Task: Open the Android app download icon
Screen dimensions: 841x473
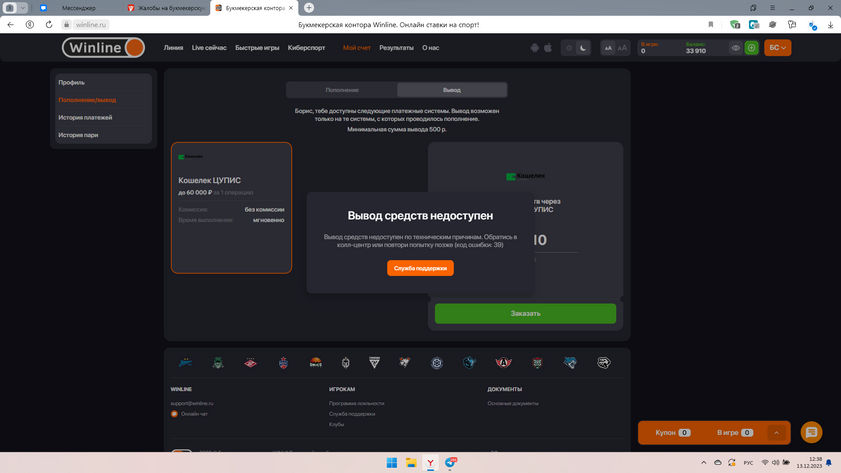Action: point(535,48)
